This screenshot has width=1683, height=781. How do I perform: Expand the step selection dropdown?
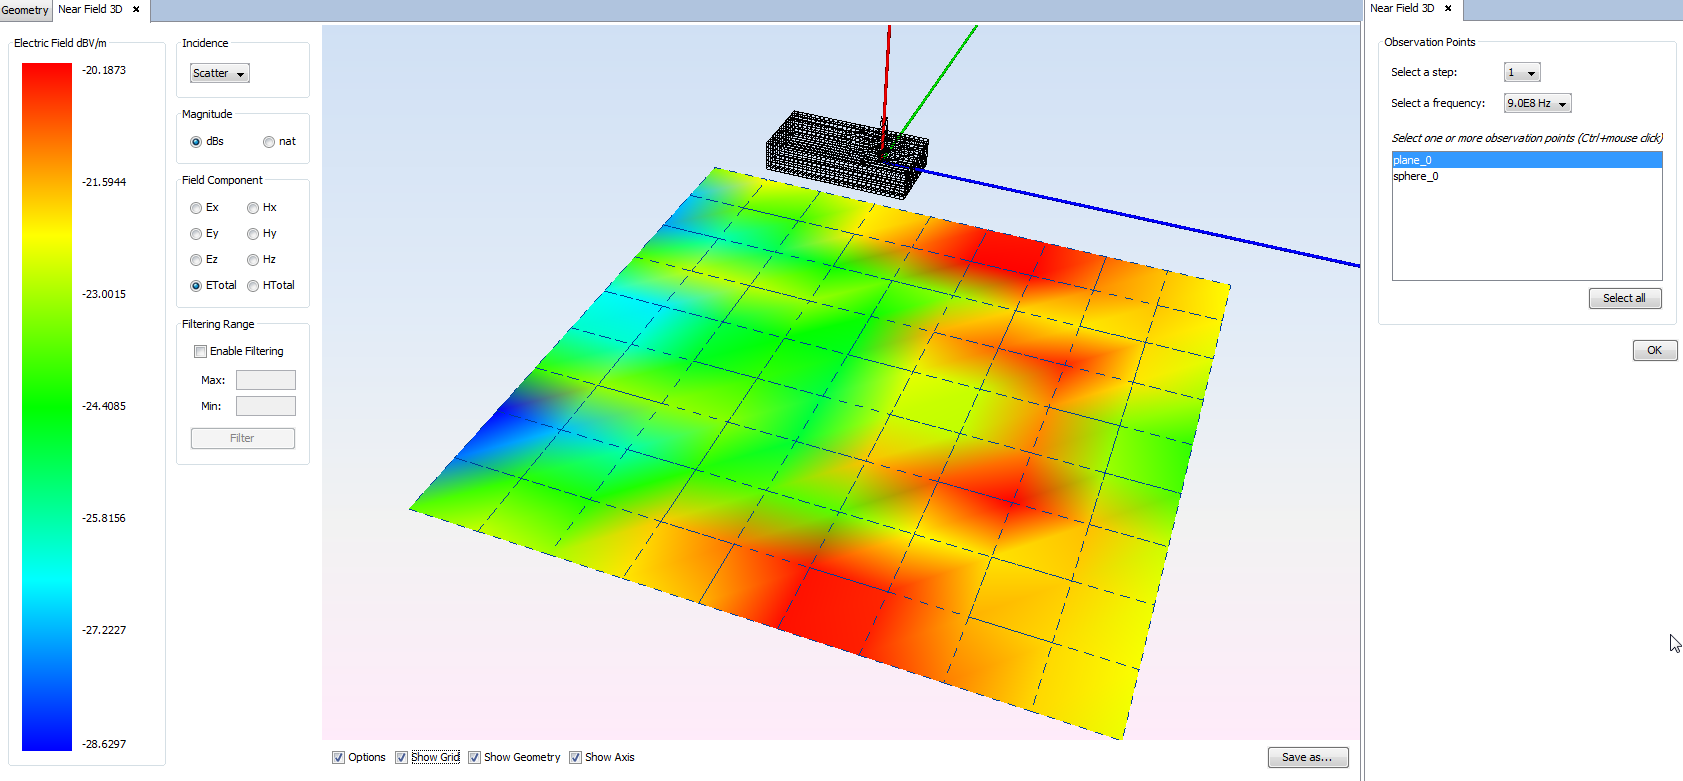[x=1522, y=72]
